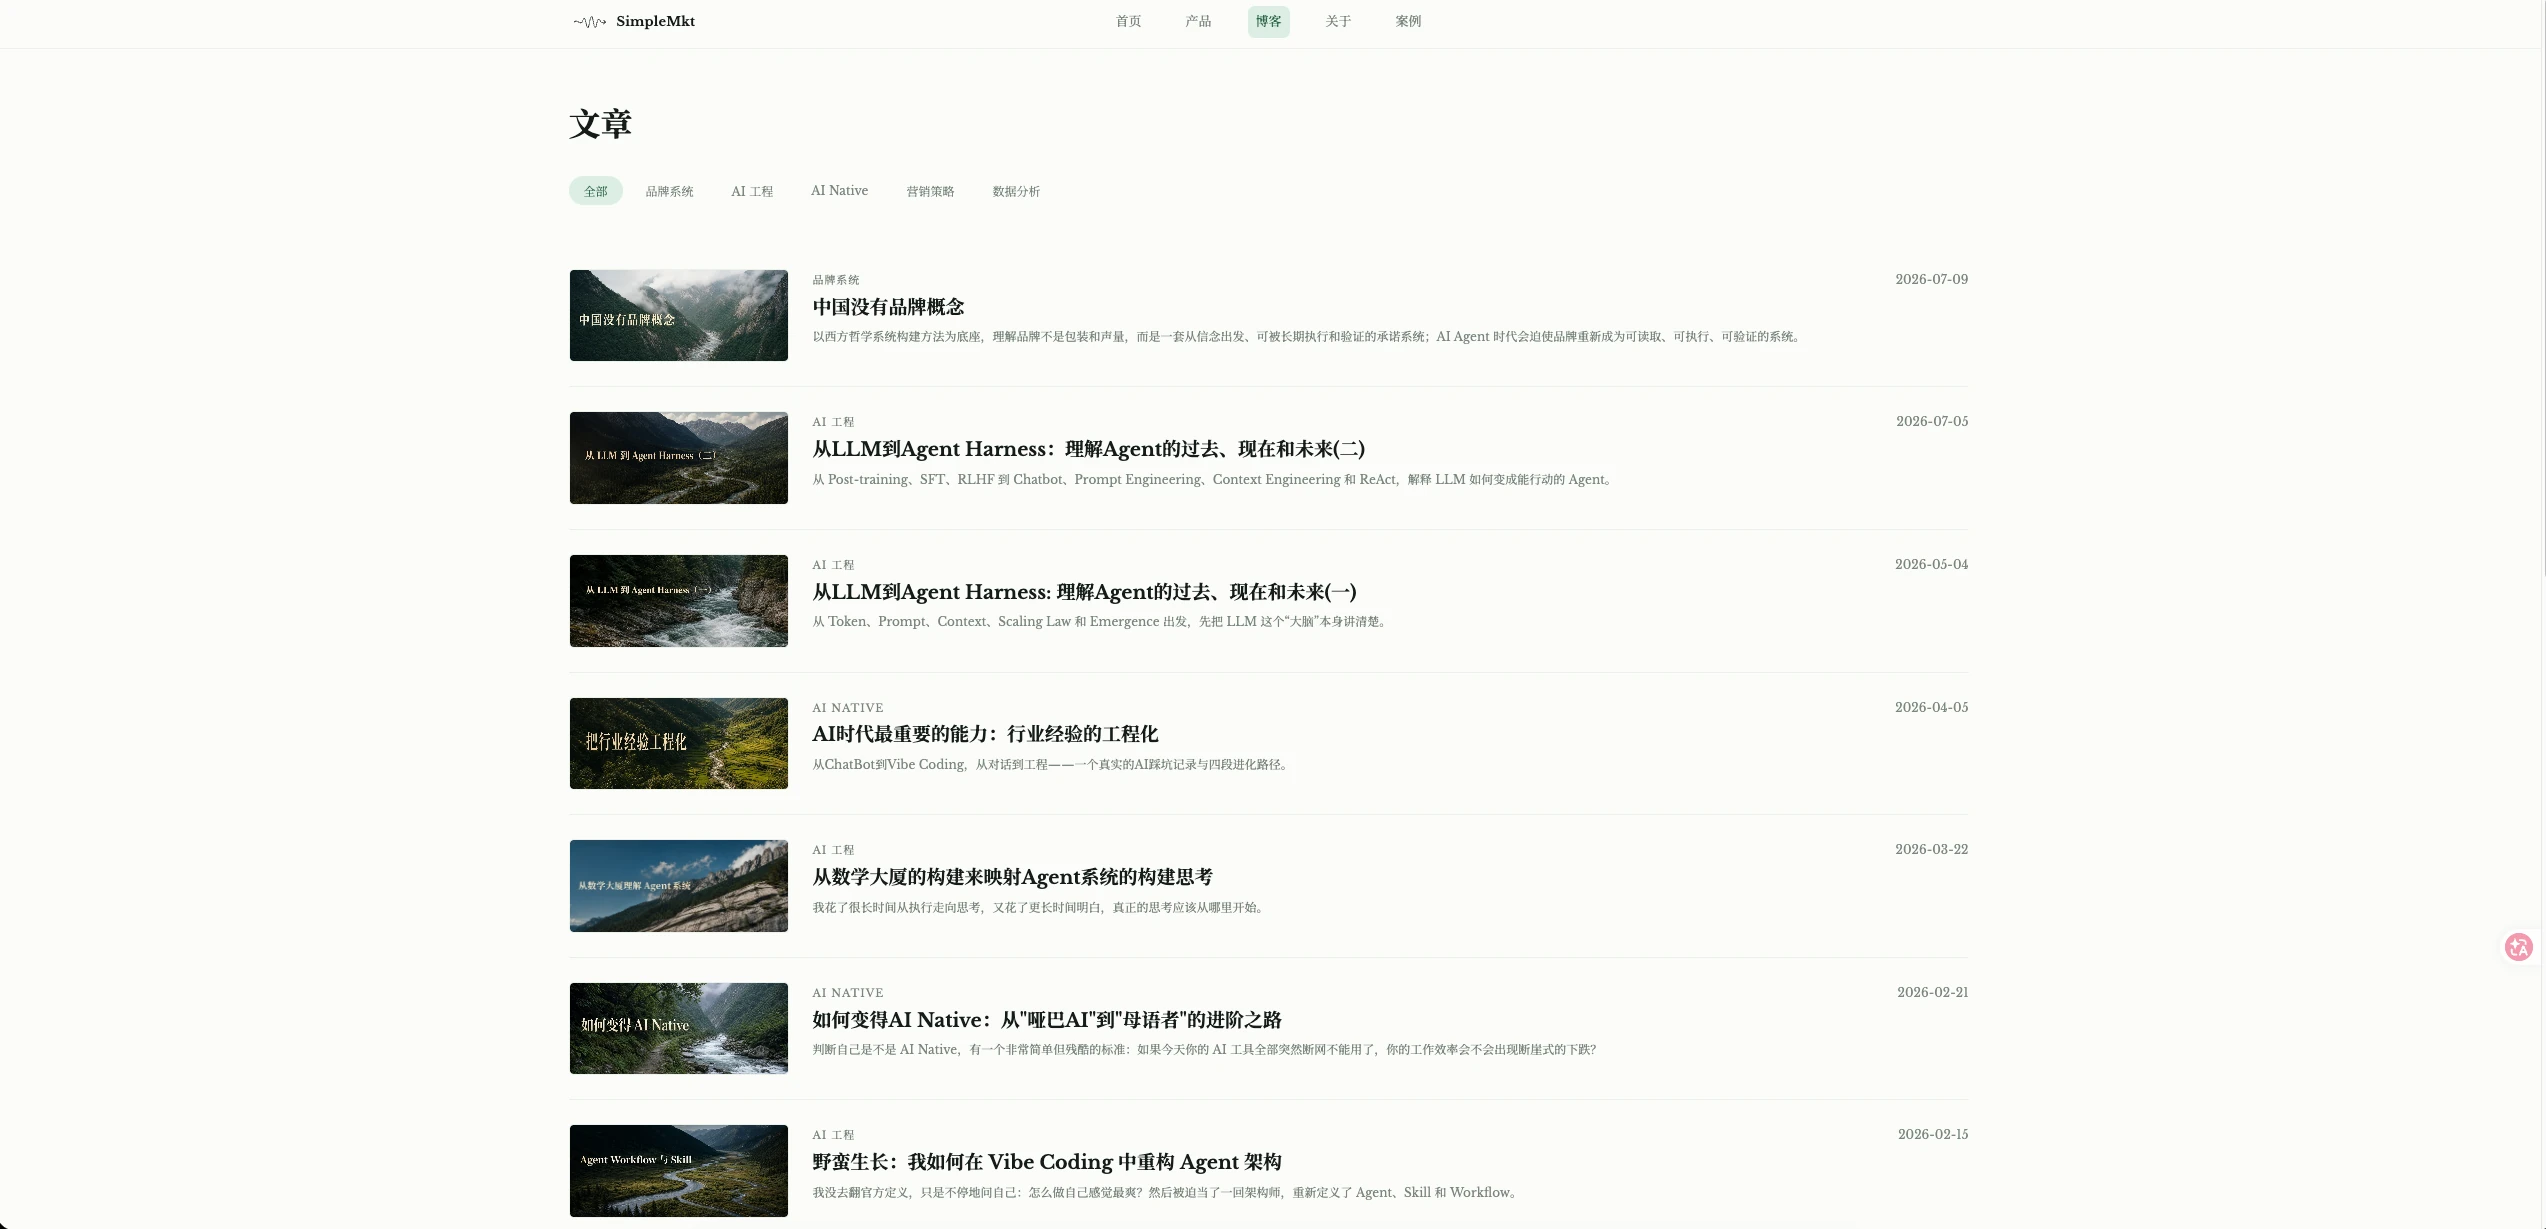Screen dimensions: 2546x1229
Task: Click the SimpleMkt brand name text
Action: point(655,21)
